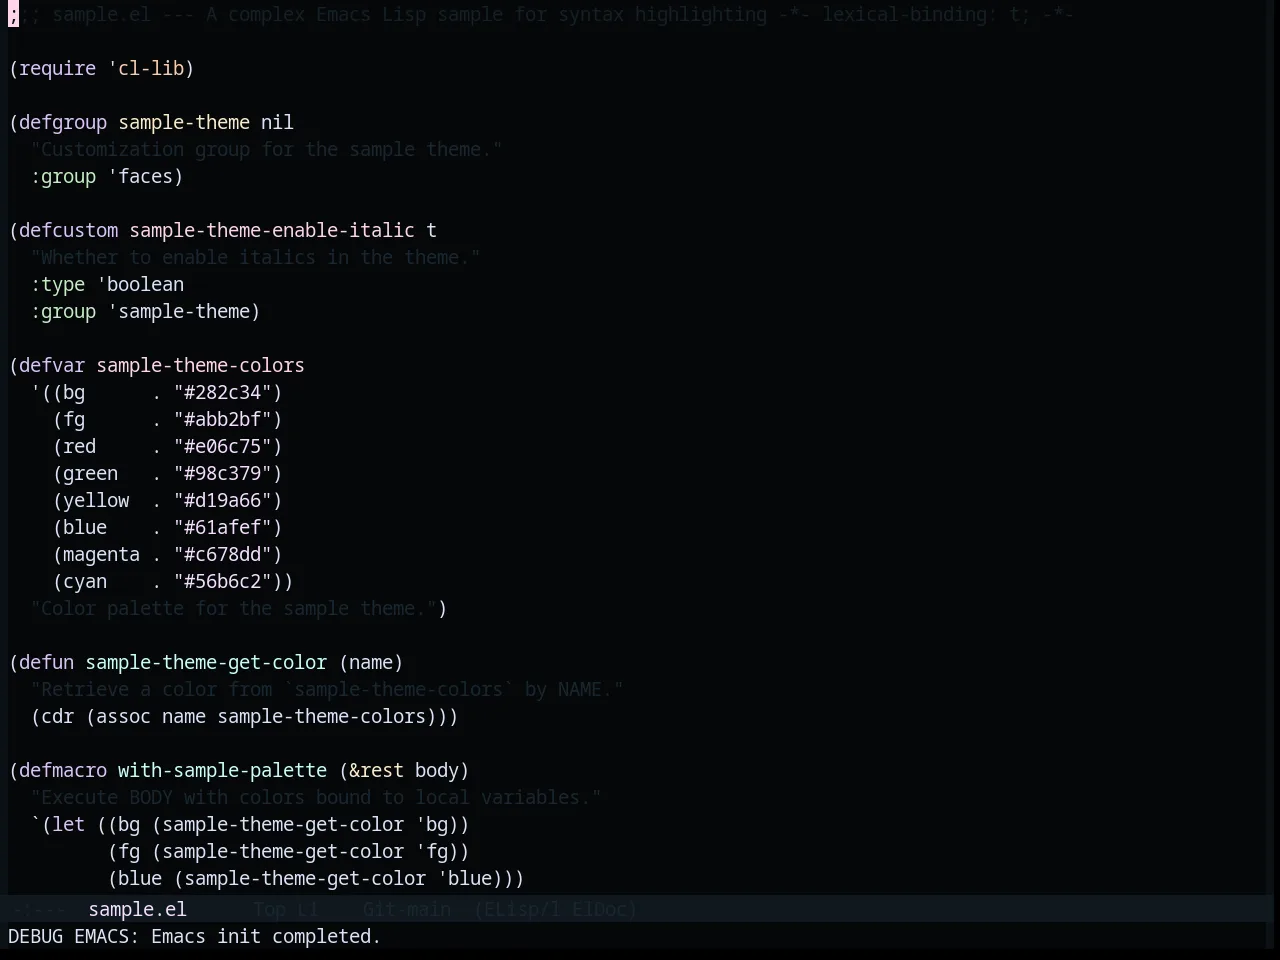The height and width of the screenshot is (960, 1280).
Task: Click the "#e06c75" color string
Action: pyautogui.click(x=222, y=446)
